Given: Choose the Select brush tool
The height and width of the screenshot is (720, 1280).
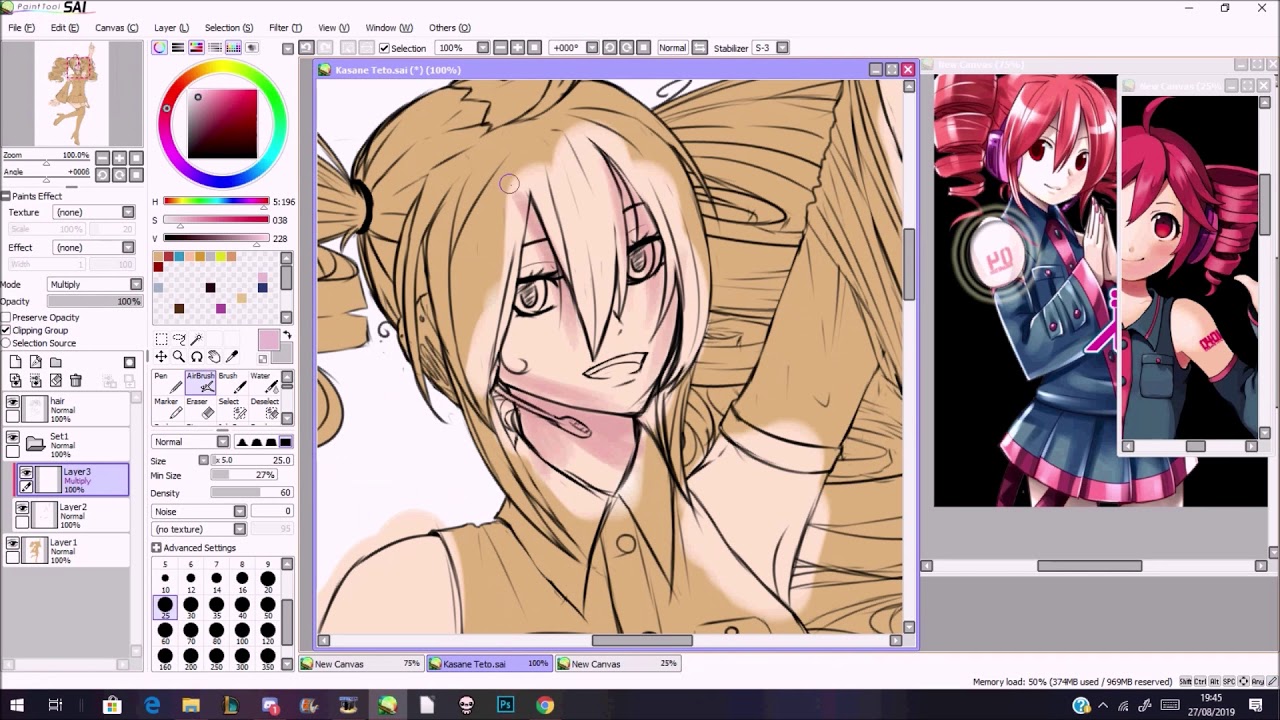Looking at the screenshot, I should point(232,407).
